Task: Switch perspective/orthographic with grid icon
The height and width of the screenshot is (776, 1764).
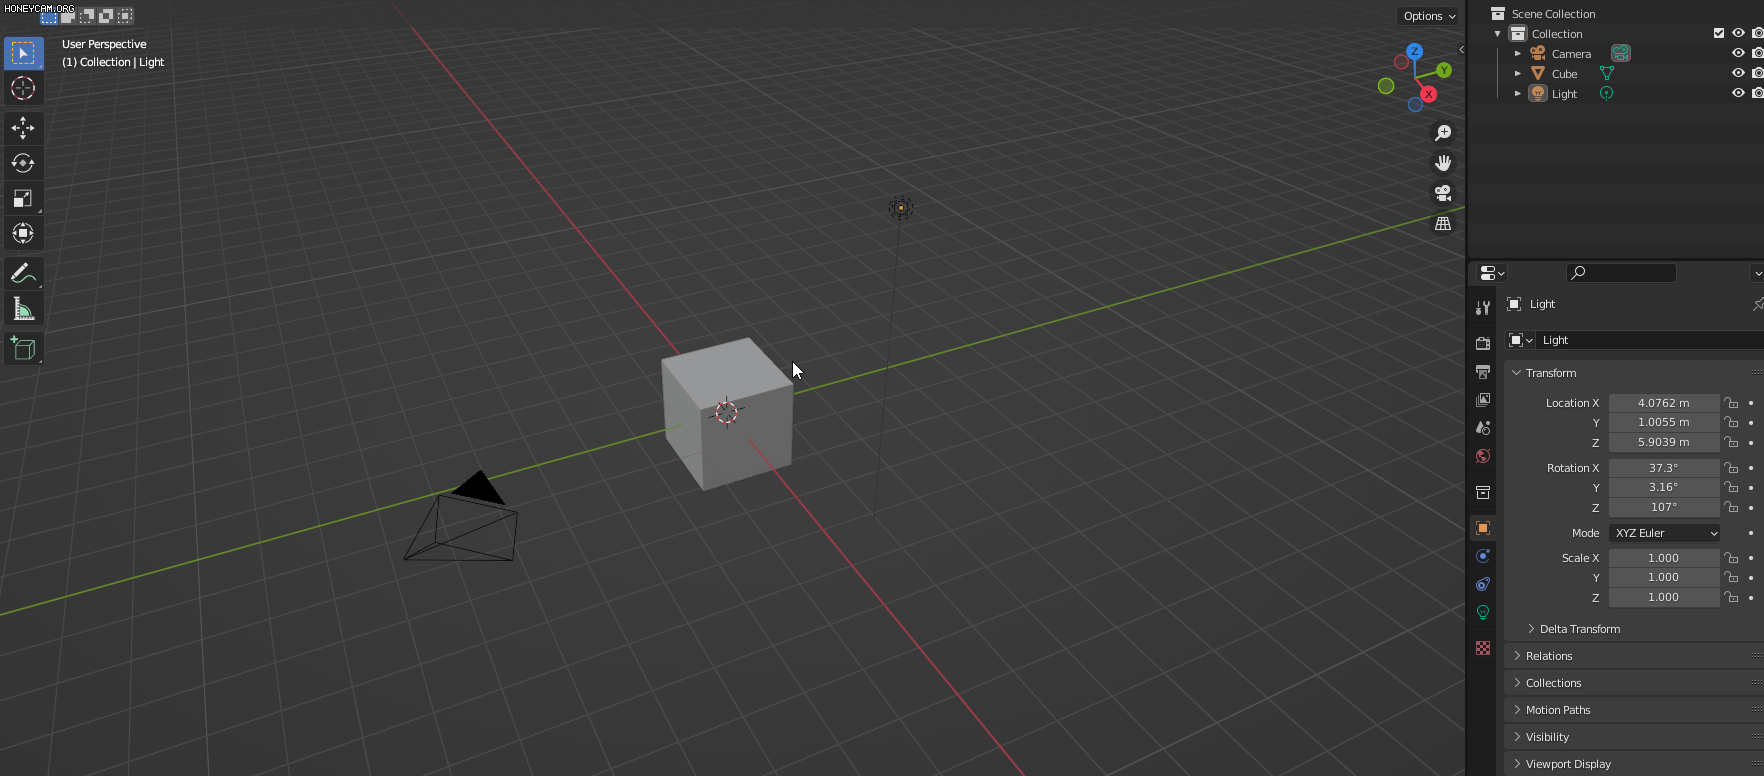Action: [x=1443, y=223]
